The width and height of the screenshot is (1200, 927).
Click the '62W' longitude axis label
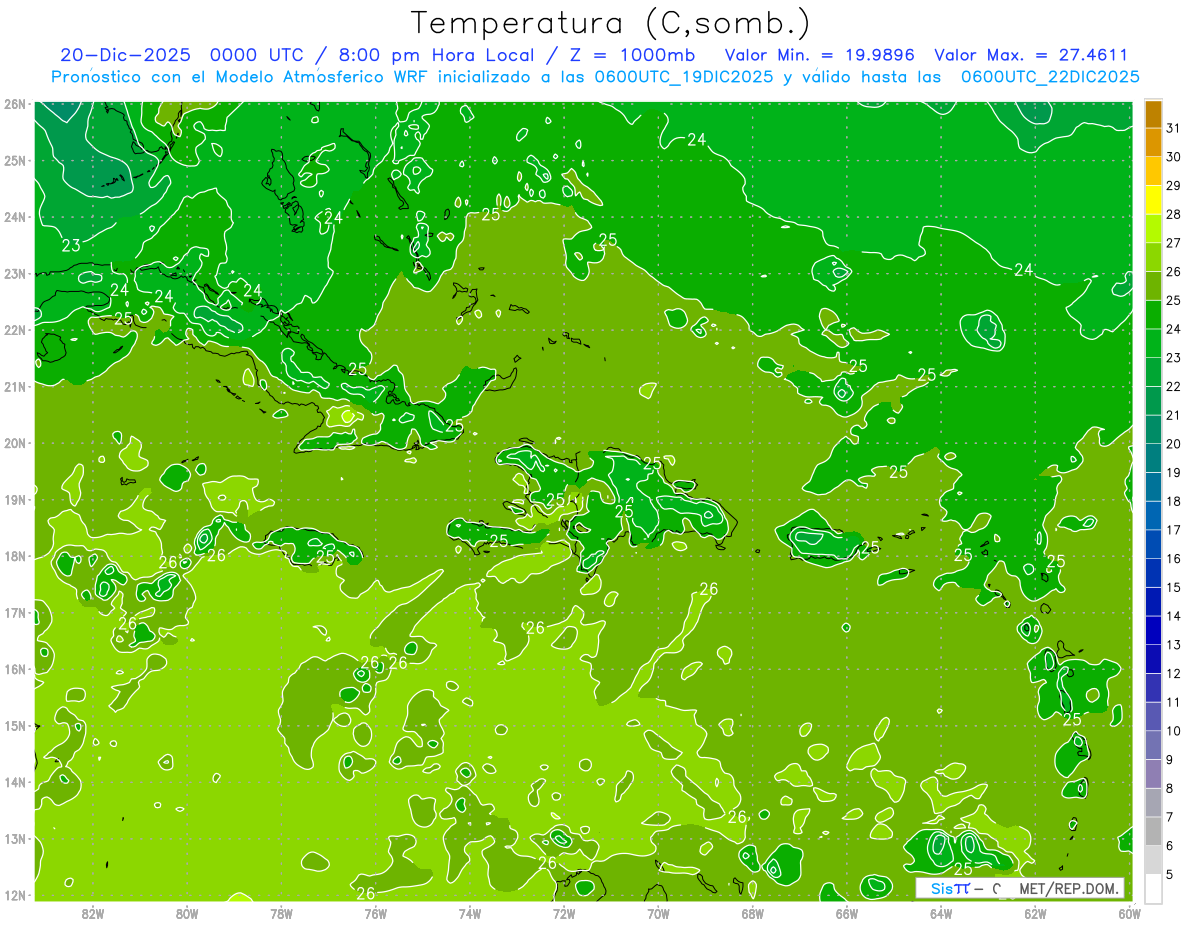coord(1035,912)
